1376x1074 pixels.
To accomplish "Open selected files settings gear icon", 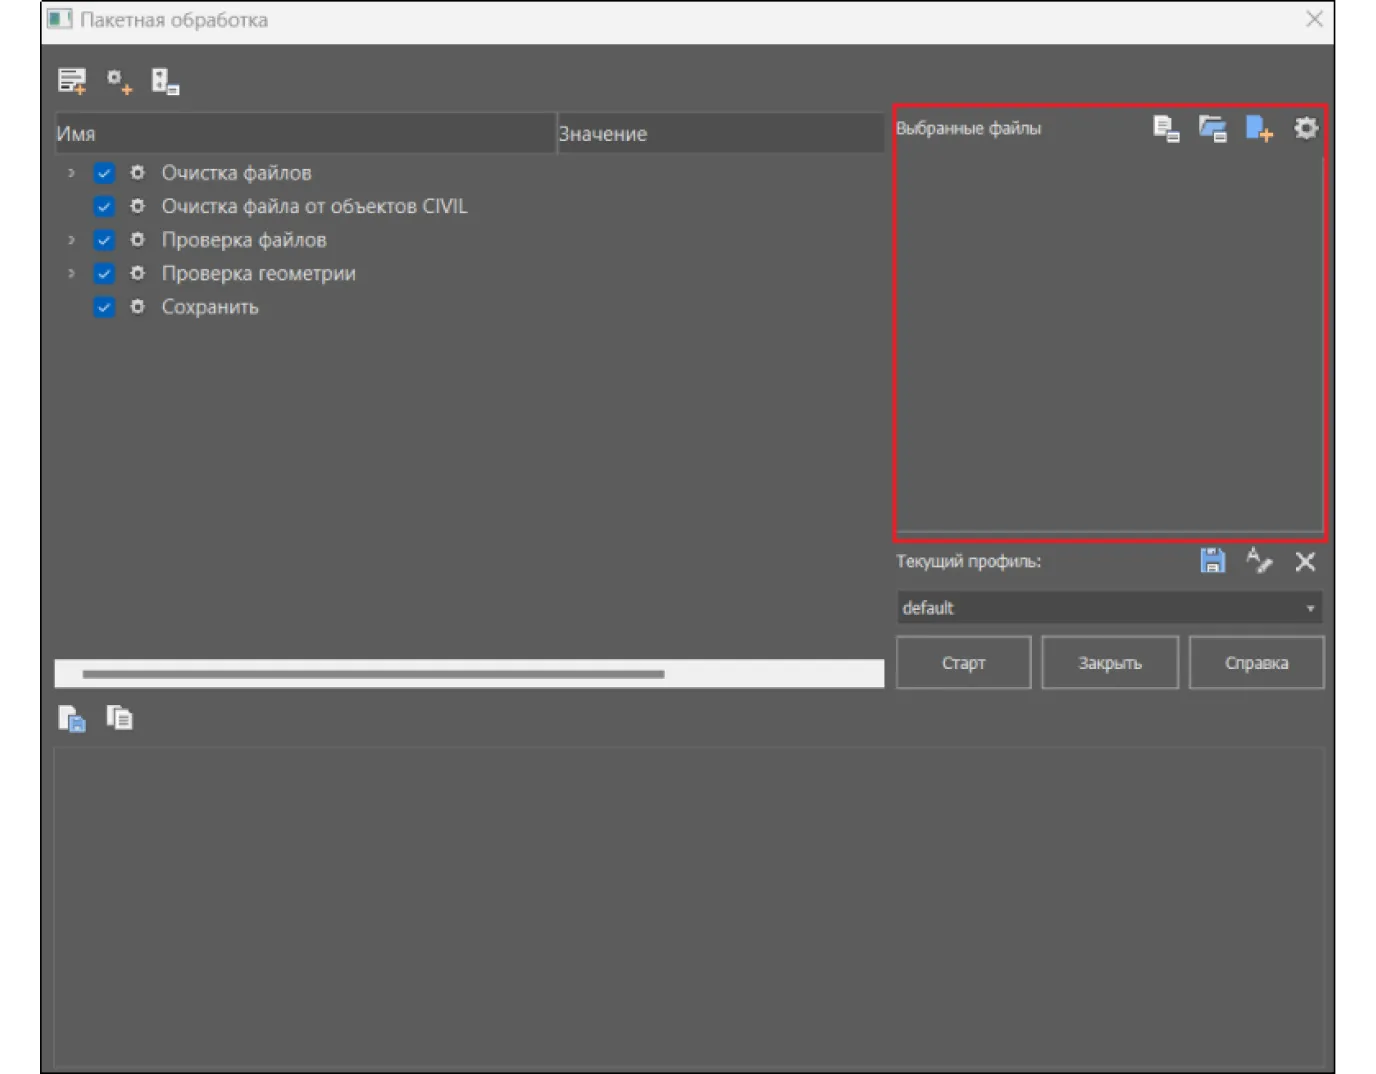I will pos(1306,128).
